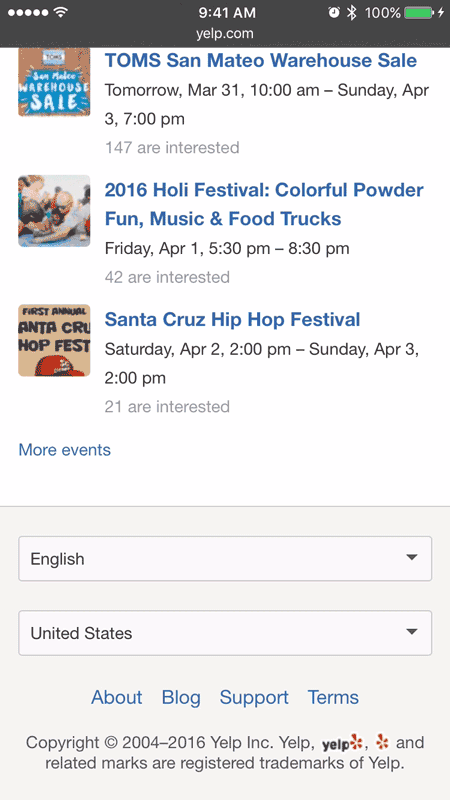Open the Blog footer link
This screenshot has width=450, height=800.
tap(181, 697)
